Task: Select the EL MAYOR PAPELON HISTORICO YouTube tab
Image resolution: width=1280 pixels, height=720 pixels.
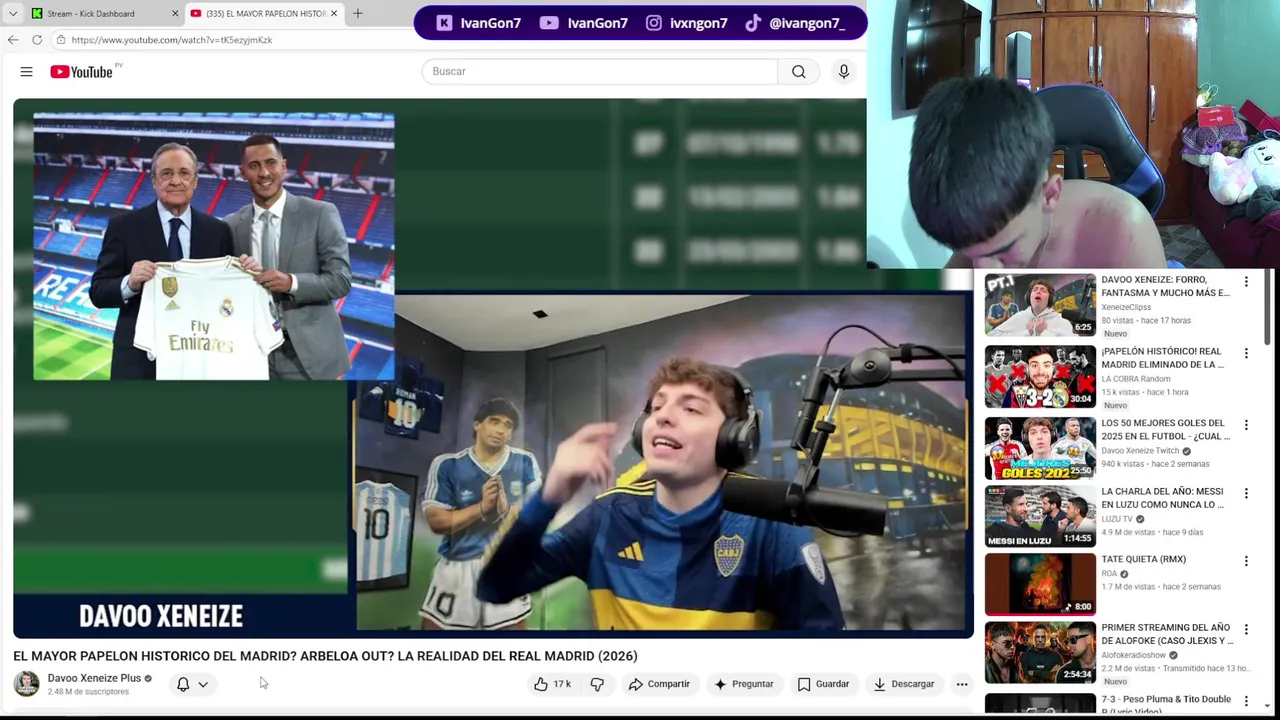Action: click(263, 13)
